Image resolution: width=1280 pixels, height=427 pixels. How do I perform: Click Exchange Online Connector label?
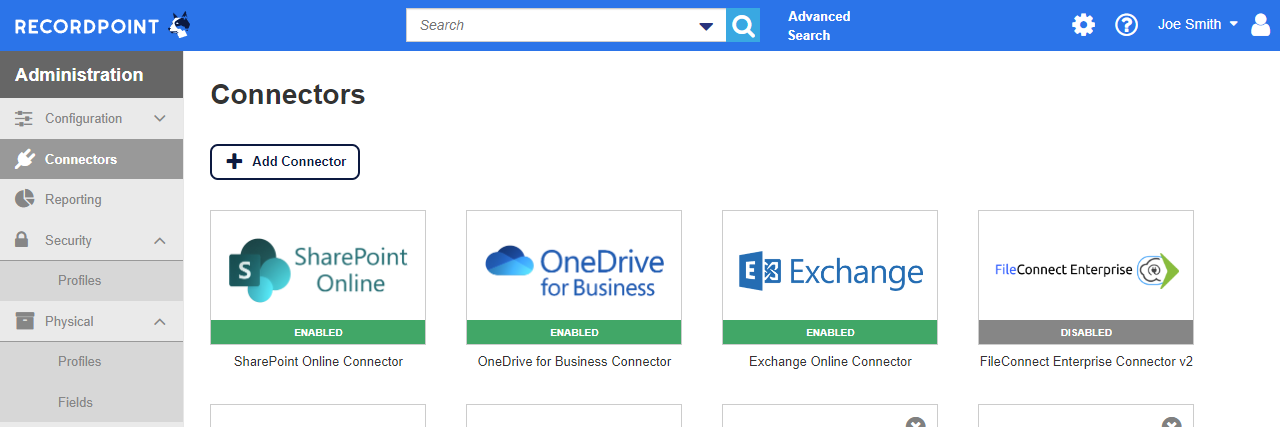coord(830,362)
